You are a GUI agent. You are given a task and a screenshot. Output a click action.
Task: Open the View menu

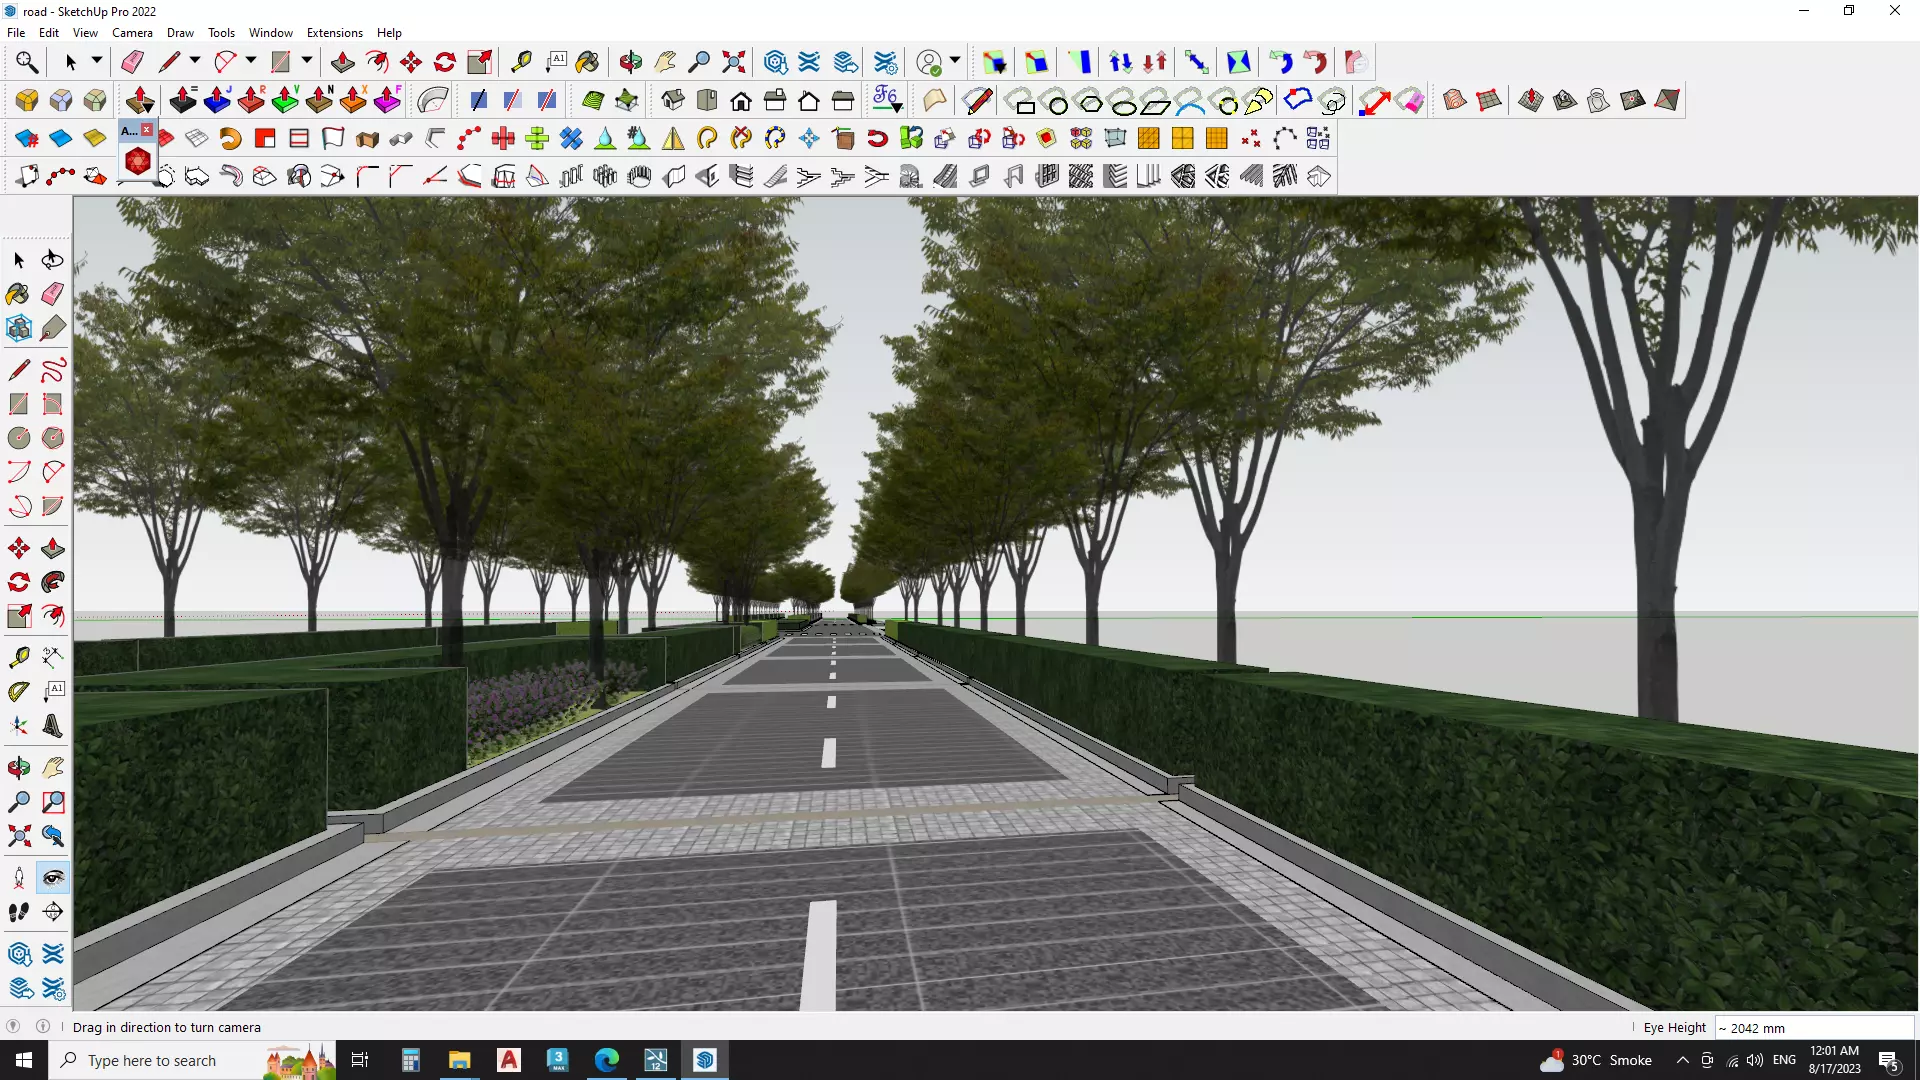85,32
